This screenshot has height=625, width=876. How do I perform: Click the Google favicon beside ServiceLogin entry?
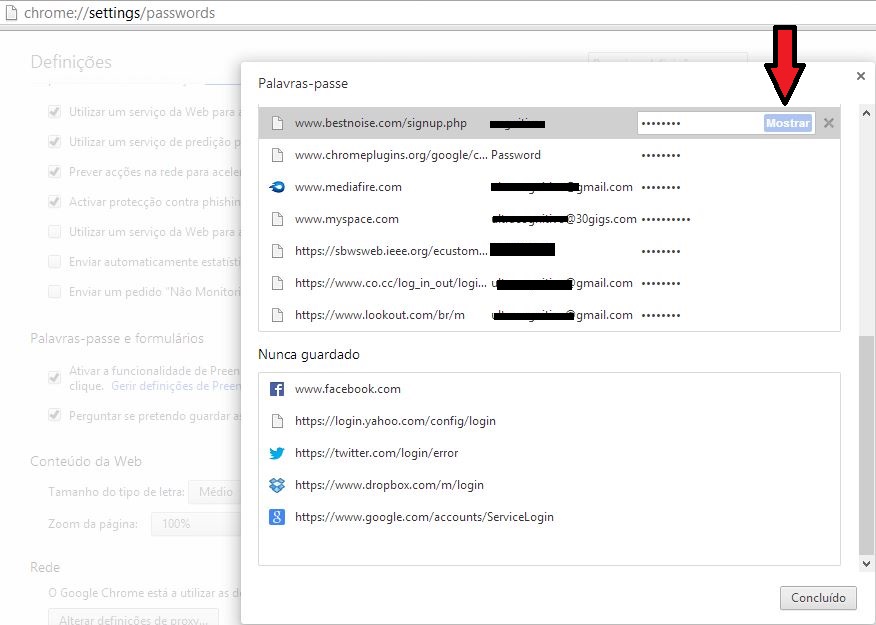pyautogui.click(x=277, y=517)
